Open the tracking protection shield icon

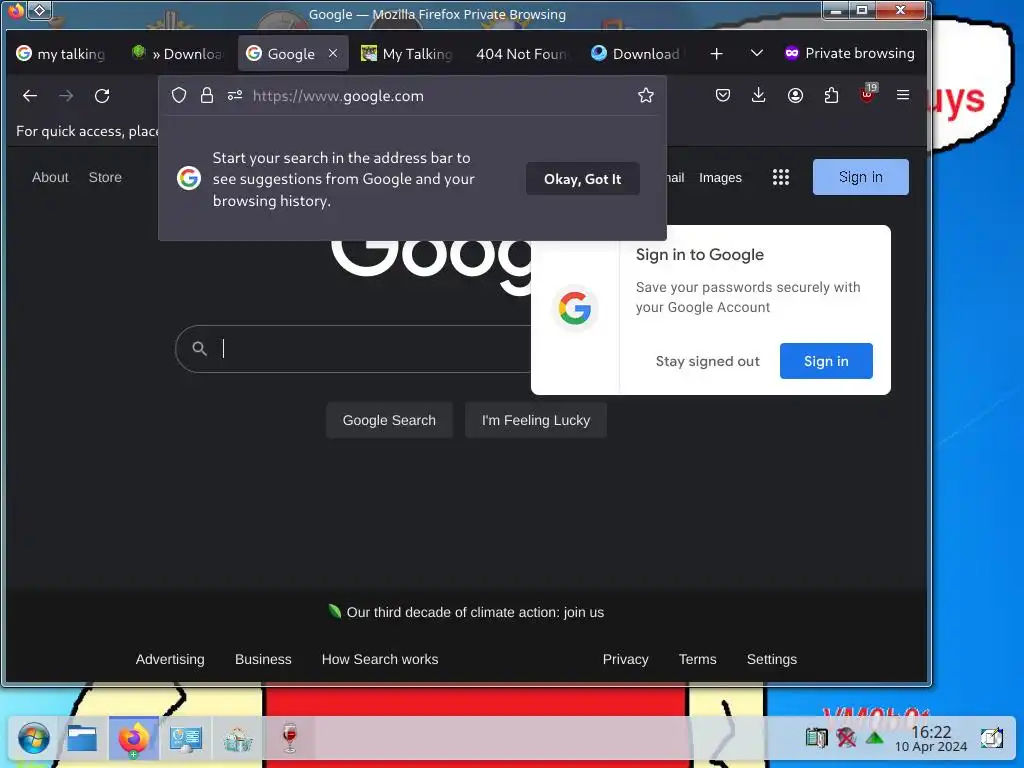(x=179, y=95)
